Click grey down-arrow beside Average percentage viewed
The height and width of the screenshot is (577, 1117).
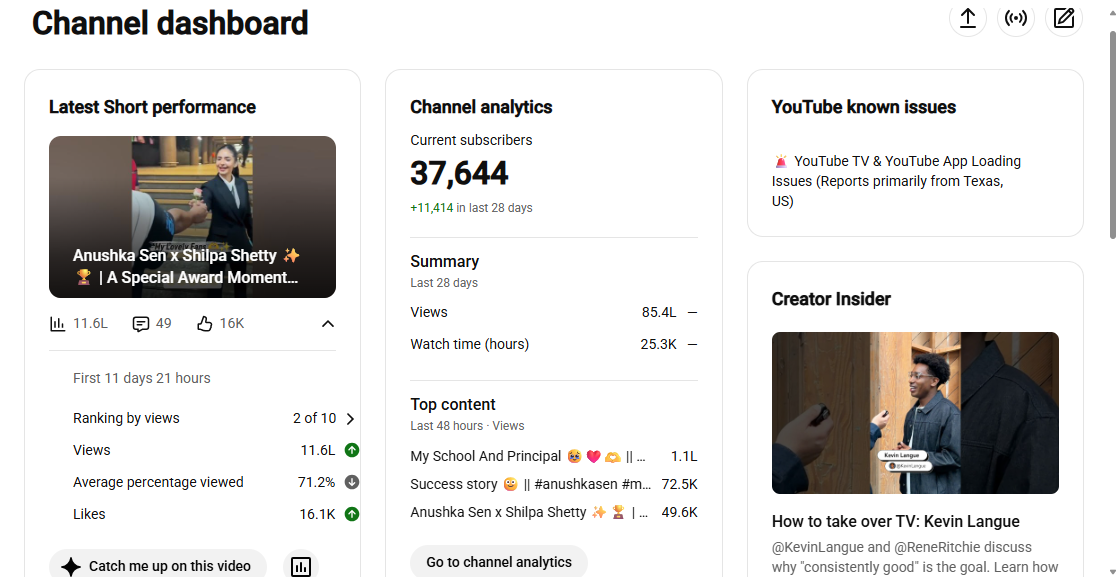point(351,482)
